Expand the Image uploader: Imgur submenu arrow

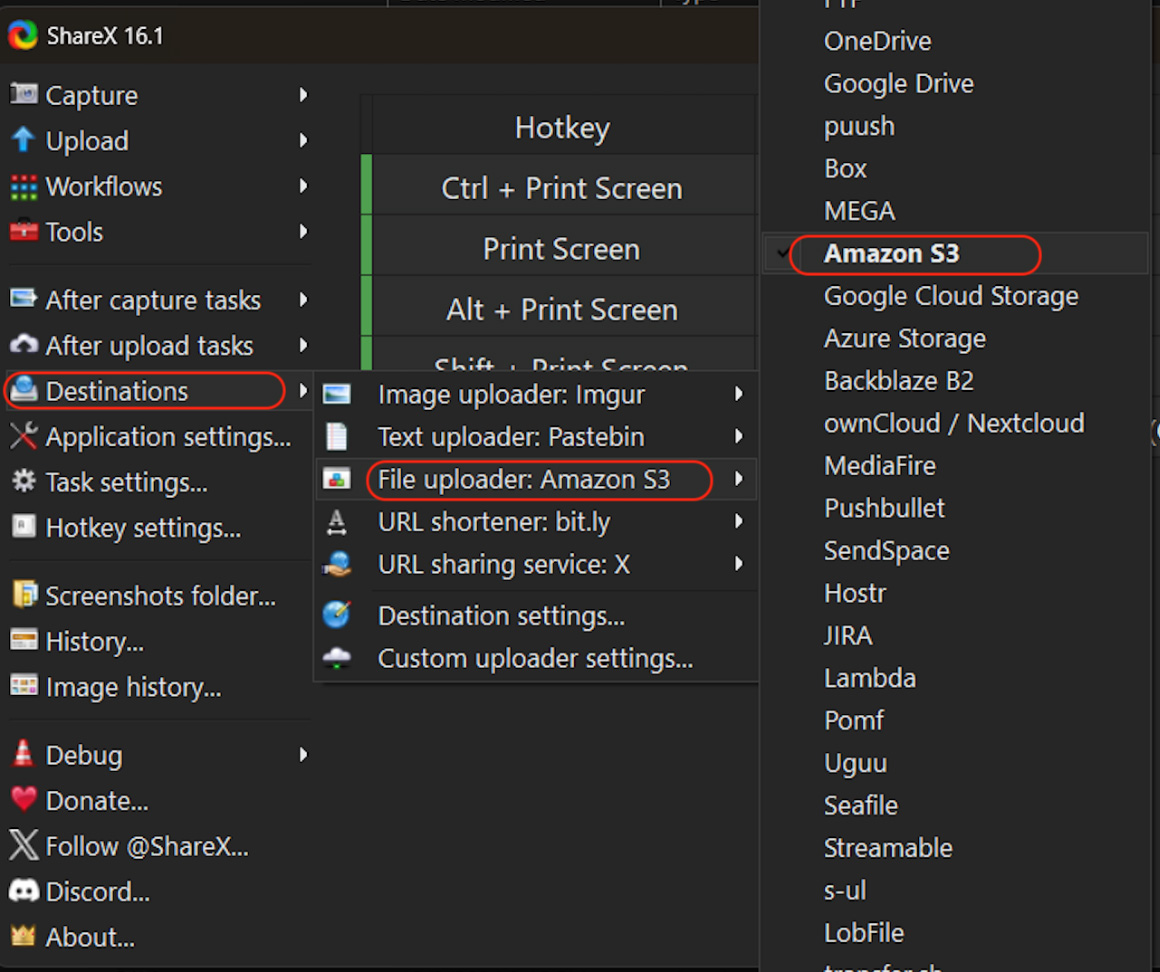[738, 395]
